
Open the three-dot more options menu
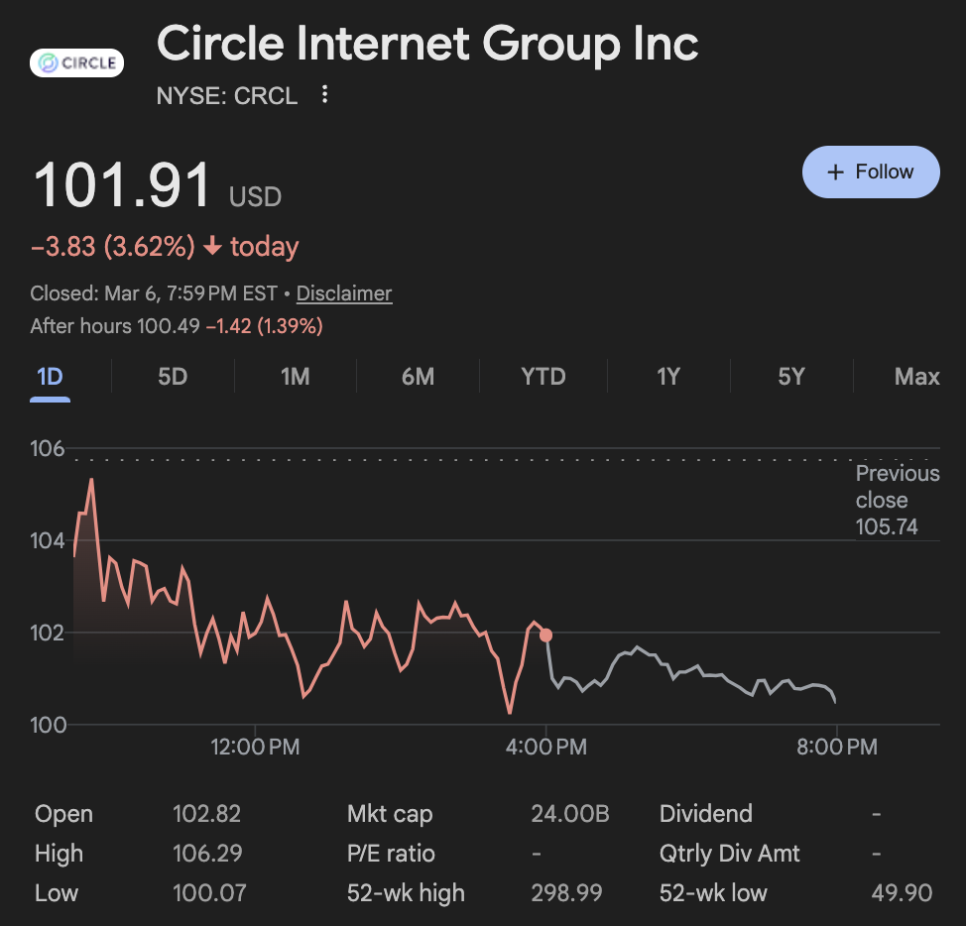[x=324, y=95]
